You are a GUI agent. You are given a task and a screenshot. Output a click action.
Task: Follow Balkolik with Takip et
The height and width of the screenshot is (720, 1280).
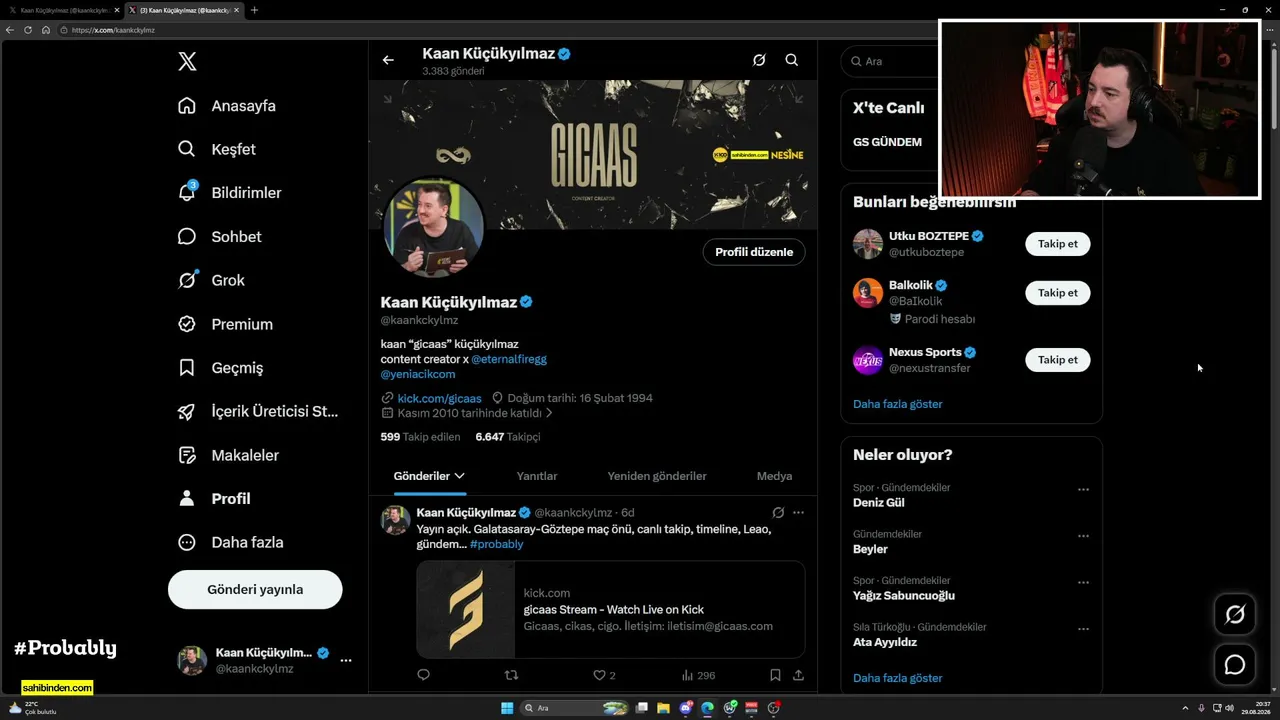pos(1057,293)
